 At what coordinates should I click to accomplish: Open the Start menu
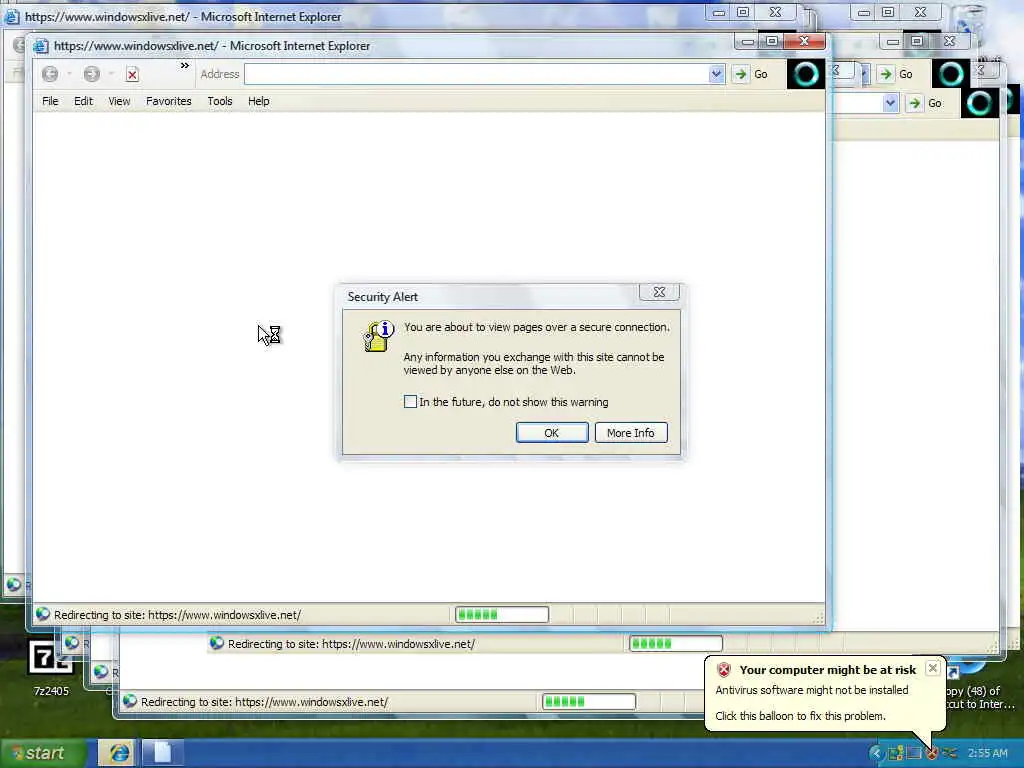pyautogui.click(x=44, y=753)
